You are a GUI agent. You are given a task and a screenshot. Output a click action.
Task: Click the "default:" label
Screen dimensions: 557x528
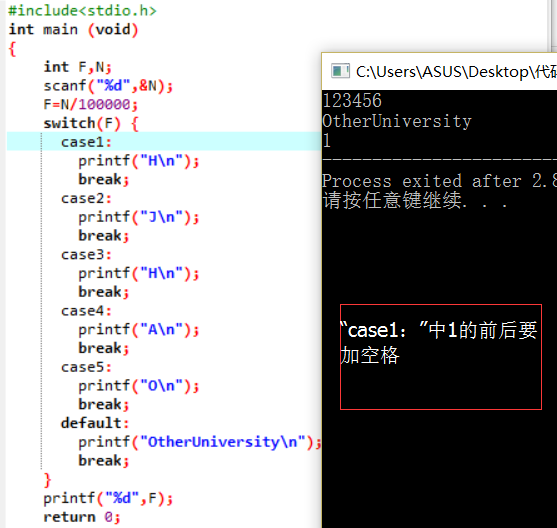coord(95,423)
